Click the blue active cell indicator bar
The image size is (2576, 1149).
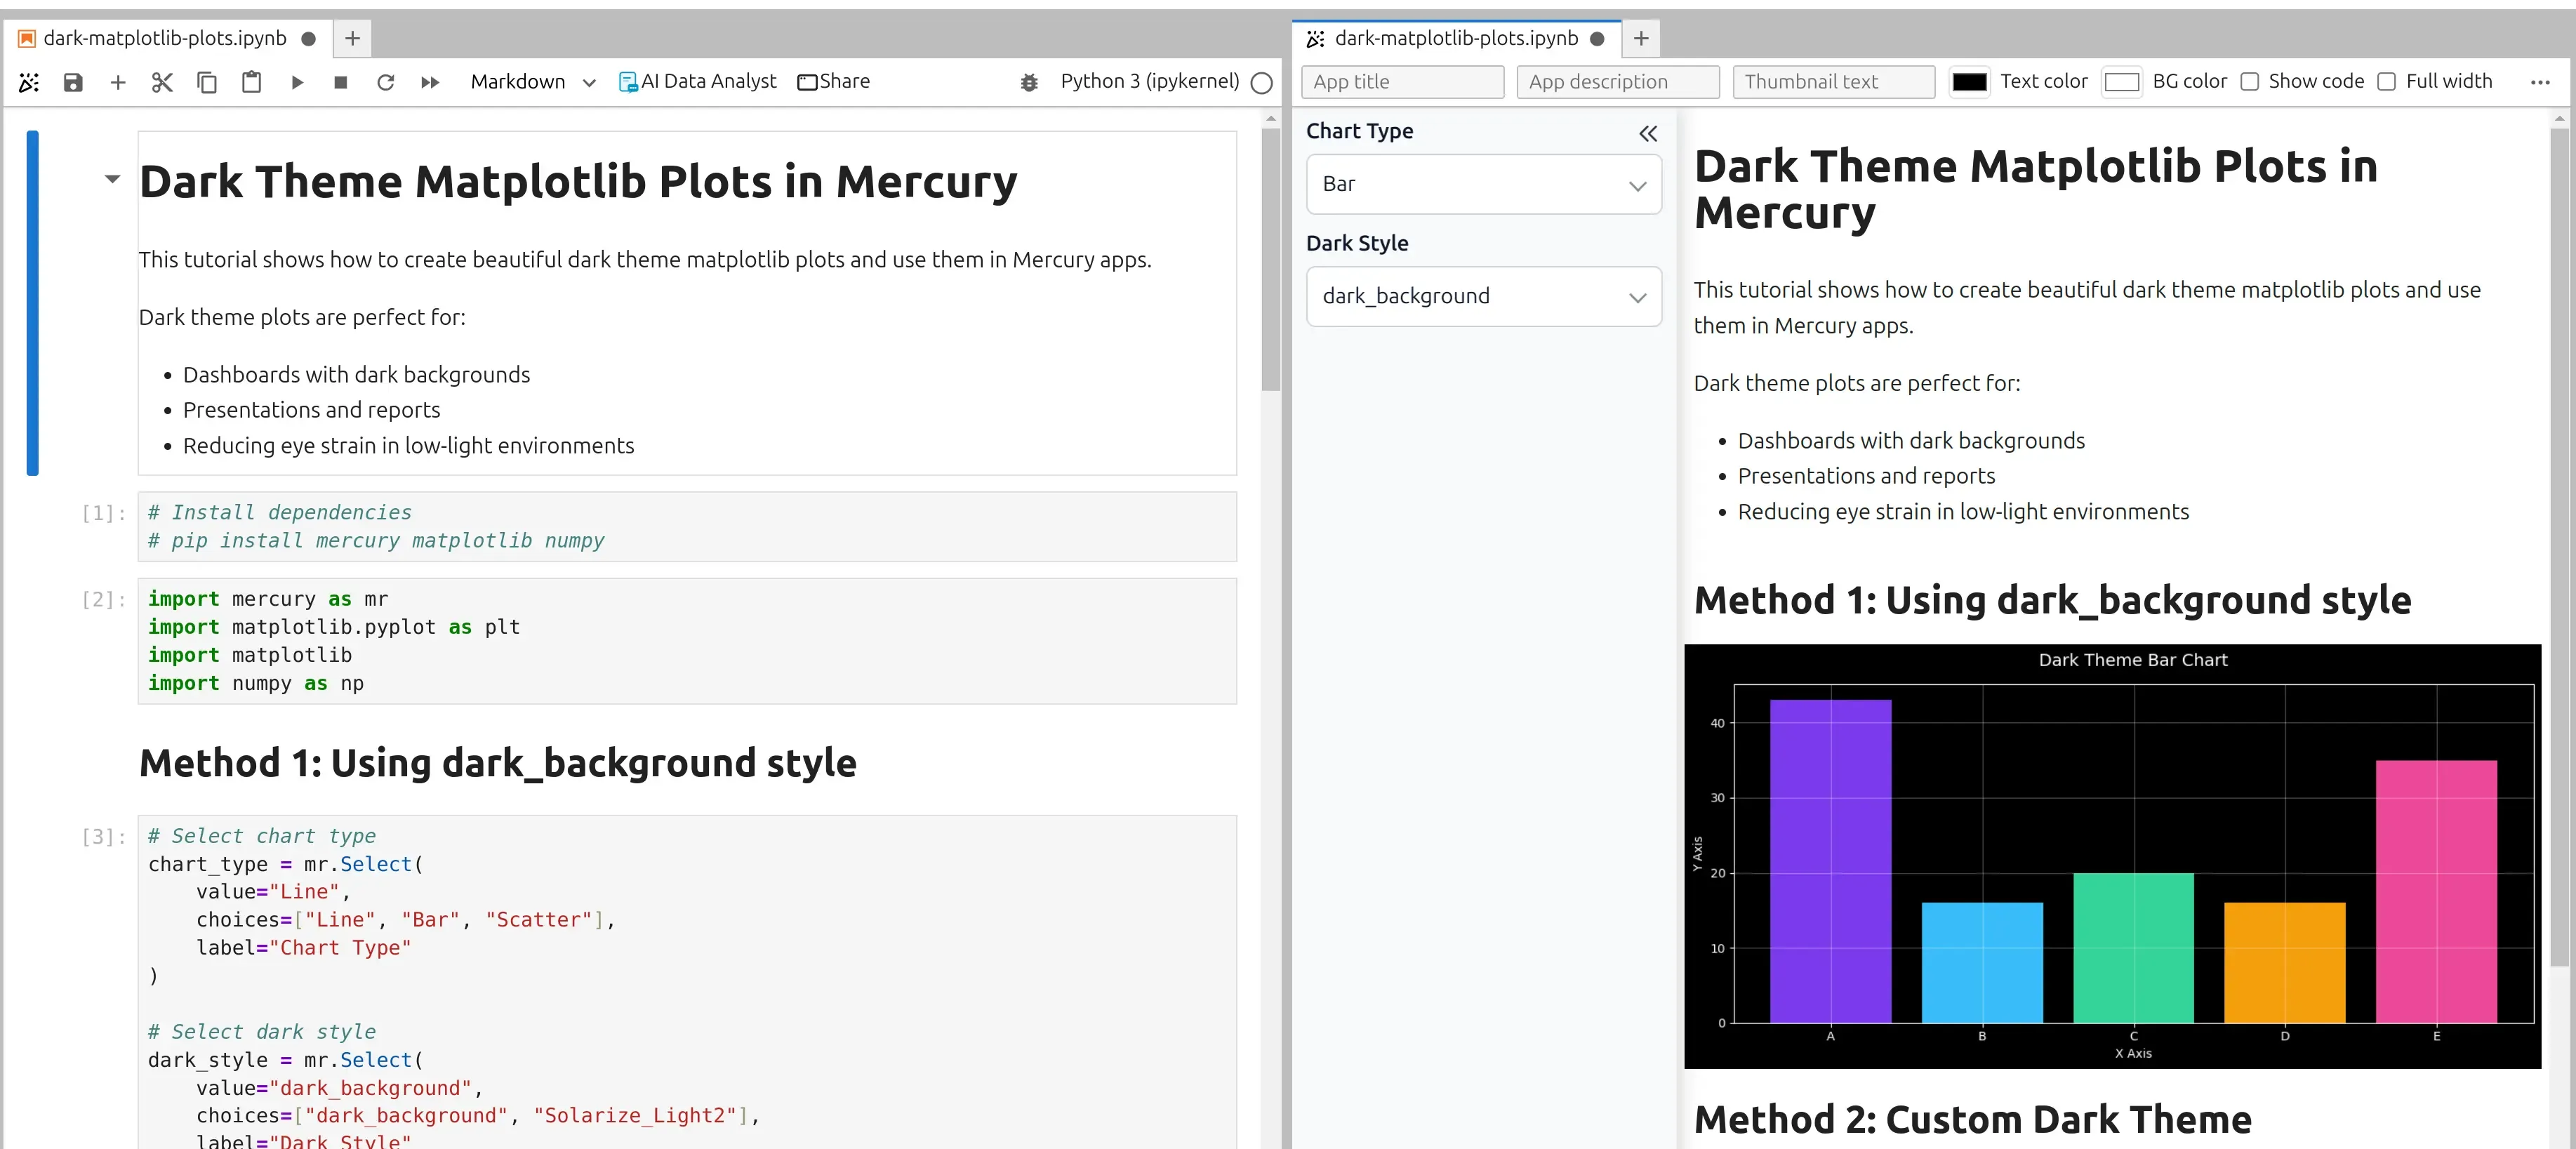[33, 303]
